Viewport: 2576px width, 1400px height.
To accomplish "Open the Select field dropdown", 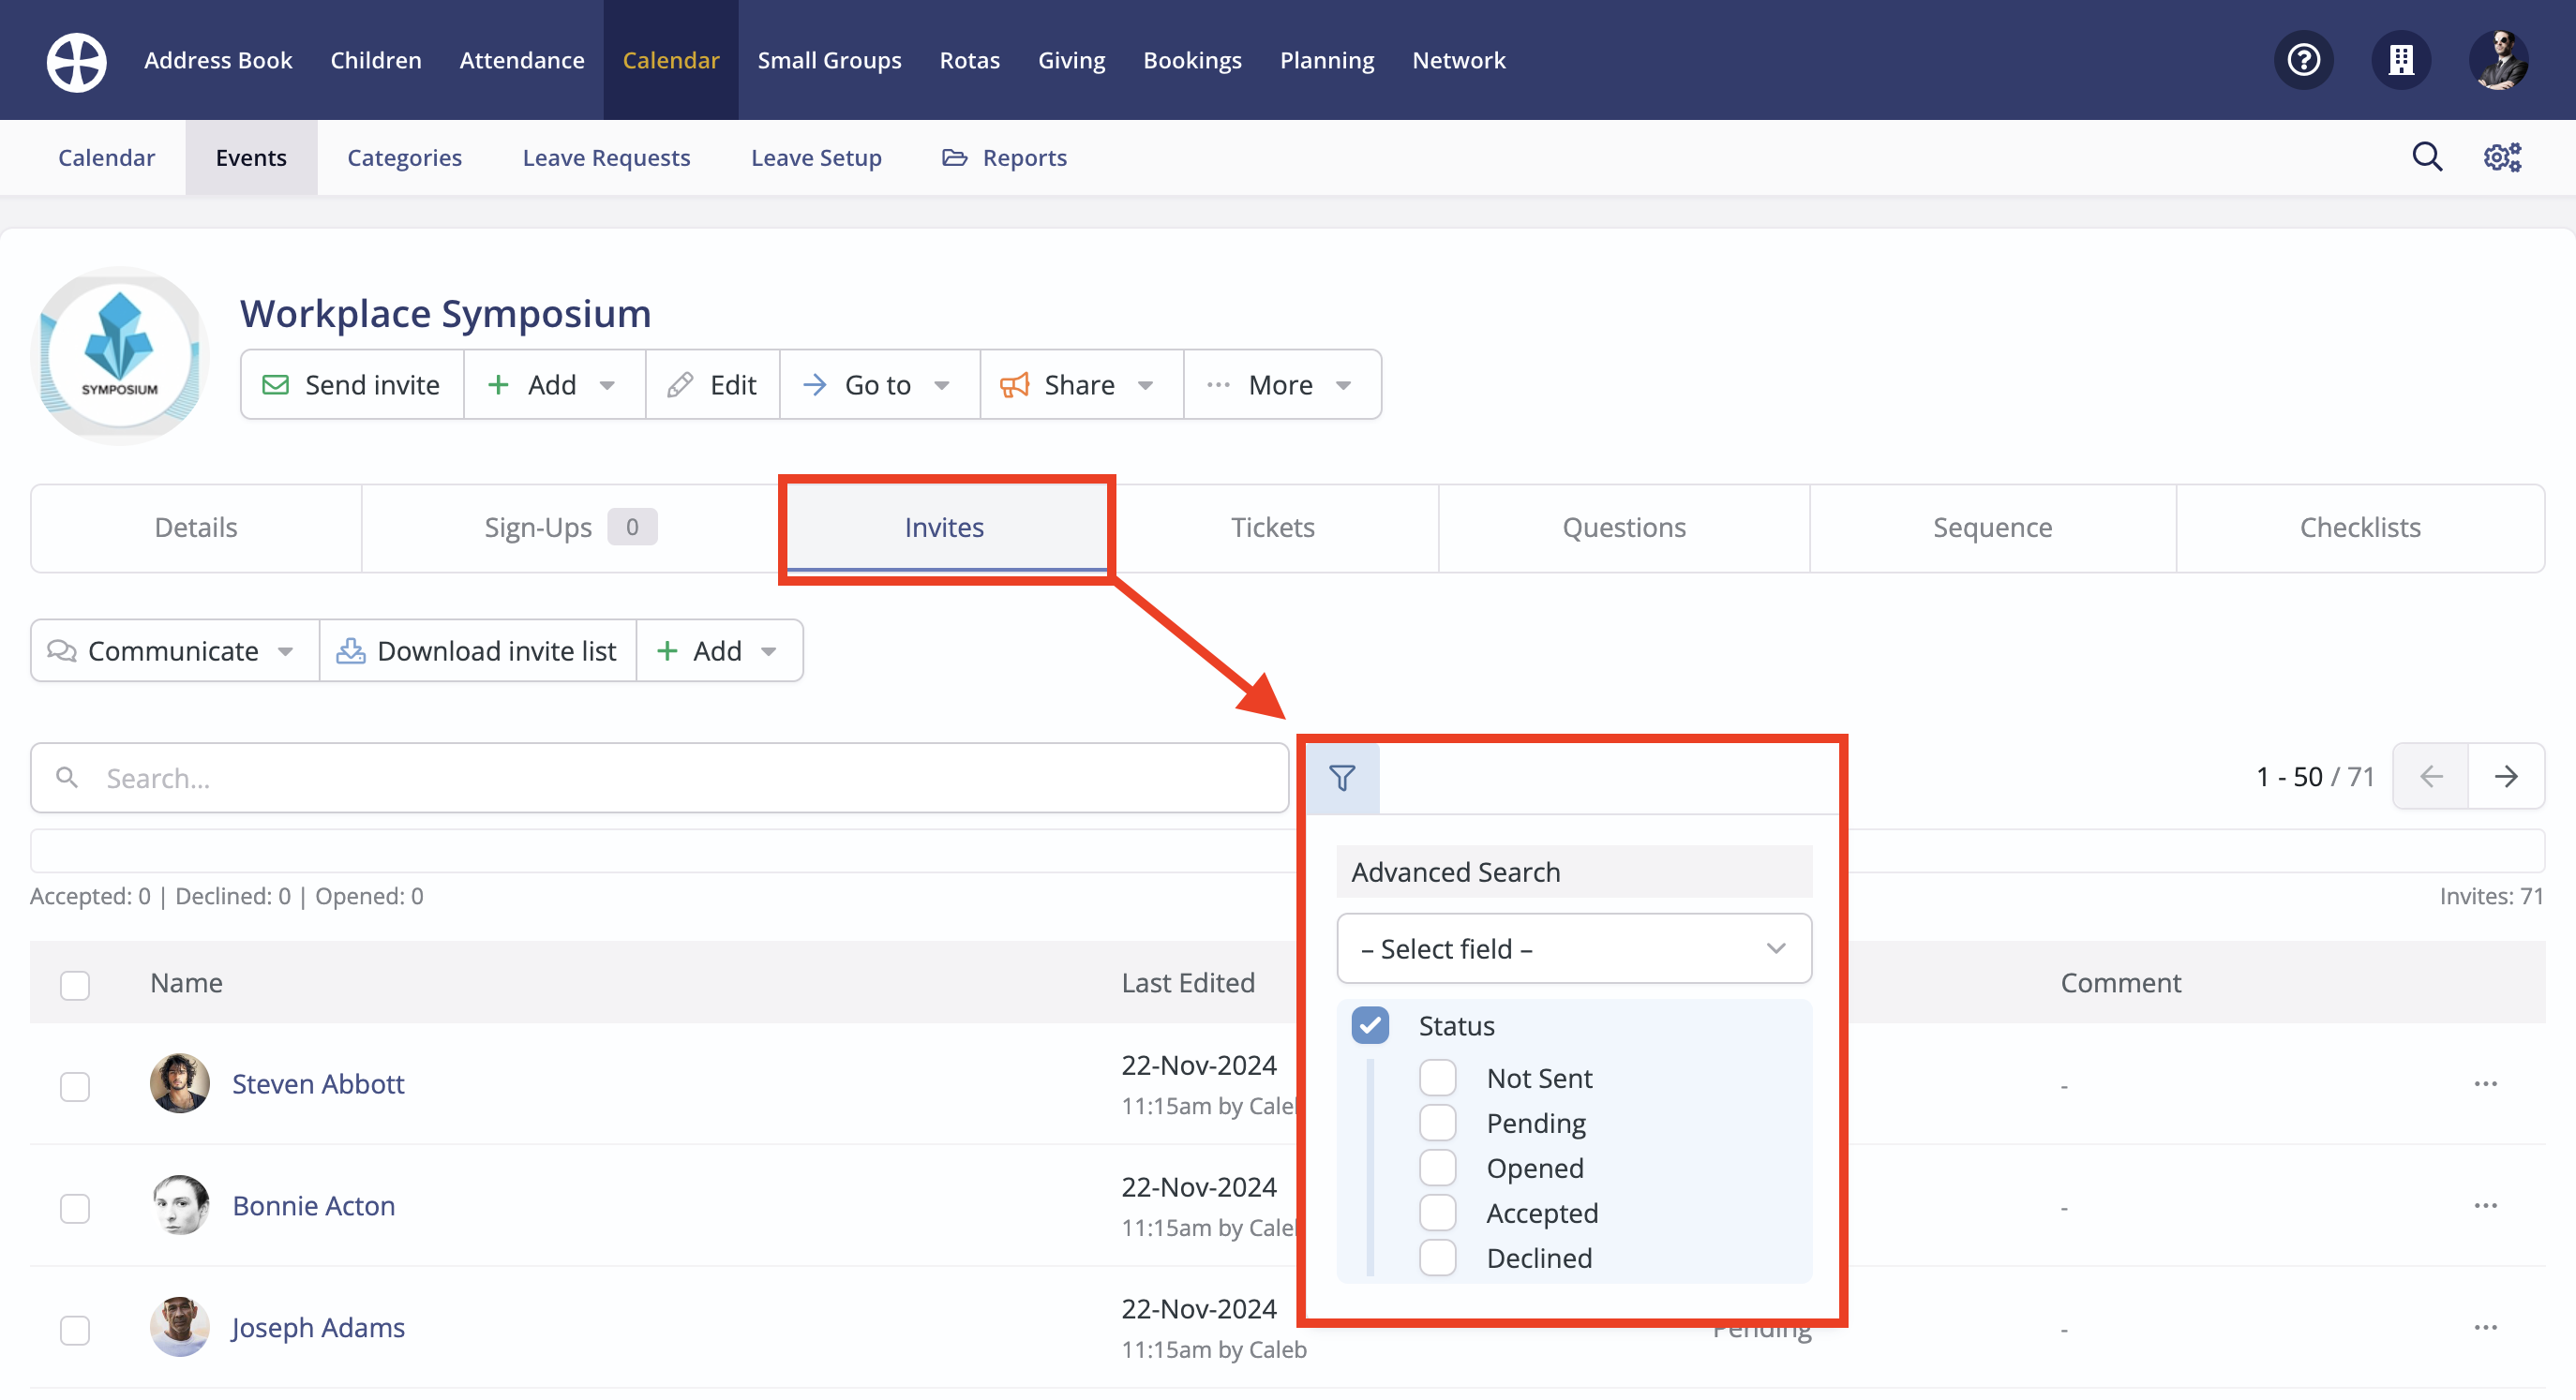I will point(1573,948).
